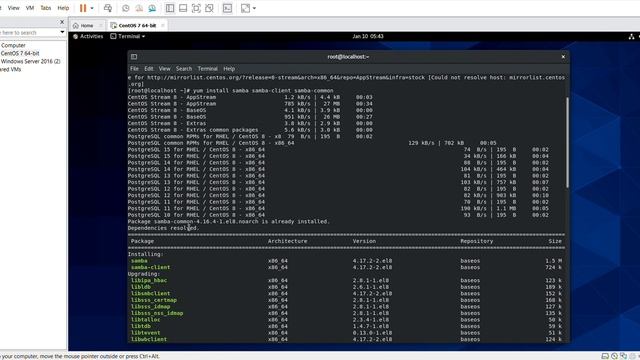Close the library sidebar panel
The height and width of the screenshot is (360, 640).
[x=62, y=22]
